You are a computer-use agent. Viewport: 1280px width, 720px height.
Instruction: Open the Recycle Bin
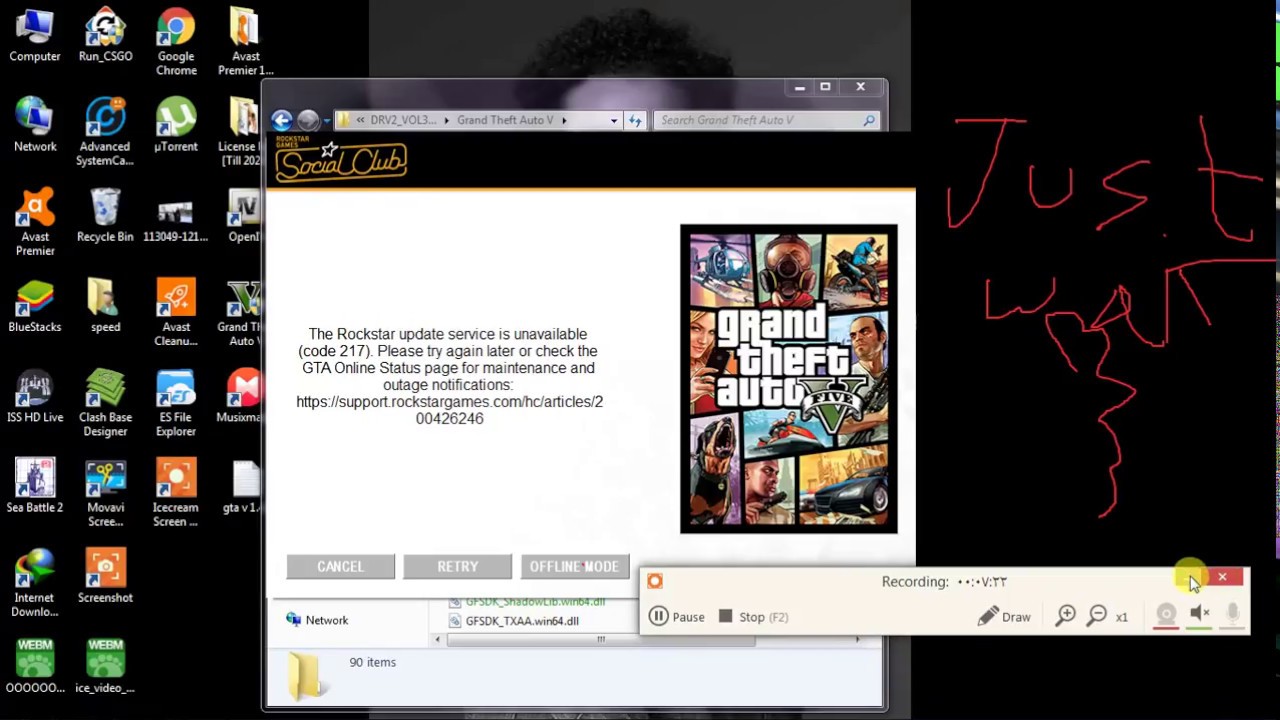(105, 215)
